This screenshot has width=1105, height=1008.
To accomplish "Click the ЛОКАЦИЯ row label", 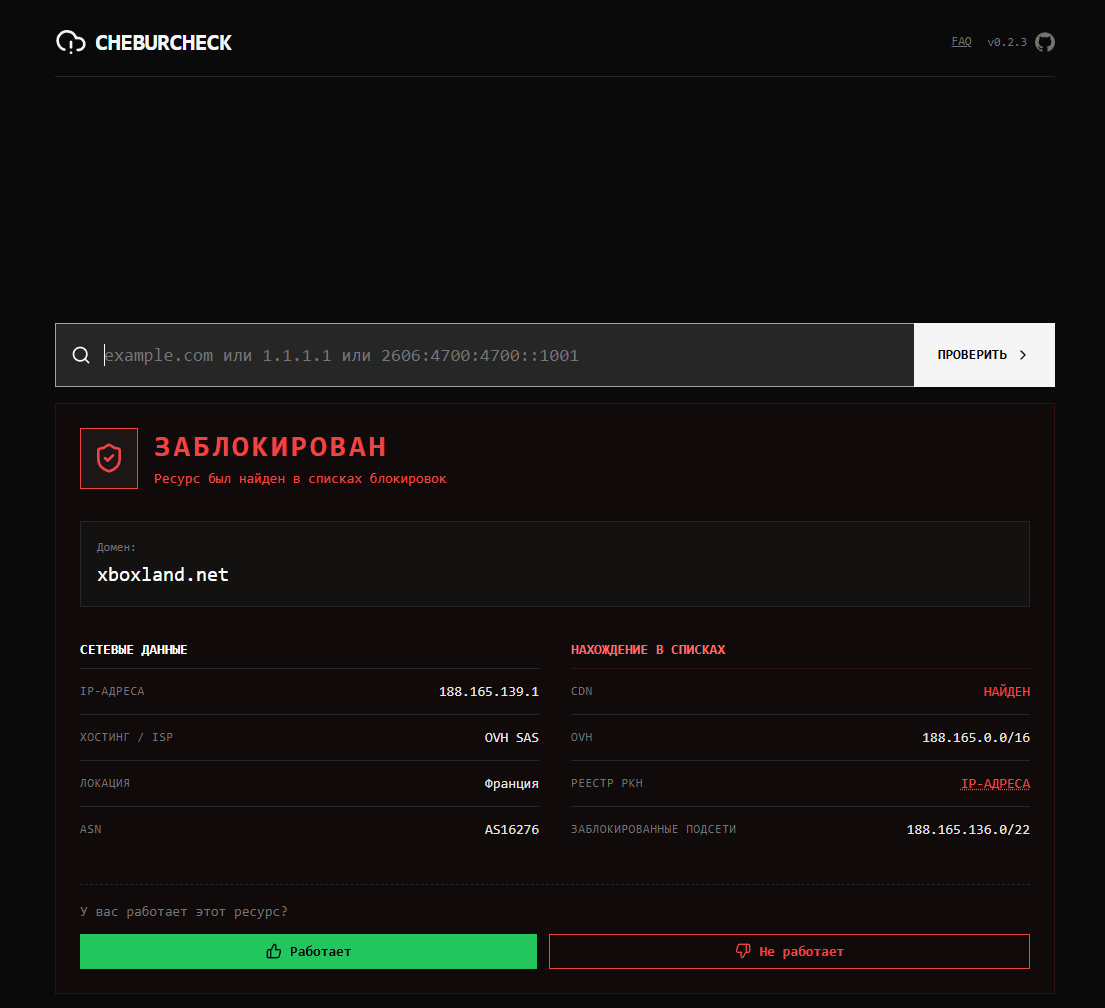I will pos(104,783).
